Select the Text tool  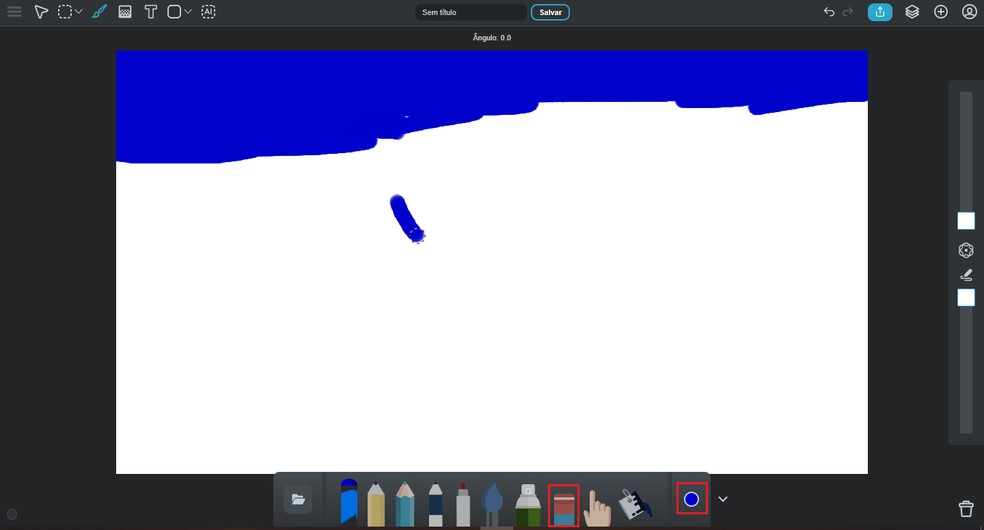coord(151,12)
